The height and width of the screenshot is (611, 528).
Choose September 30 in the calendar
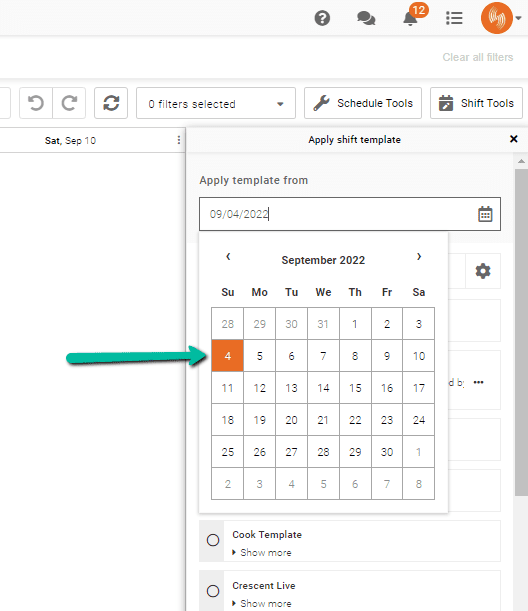point(387,452)
